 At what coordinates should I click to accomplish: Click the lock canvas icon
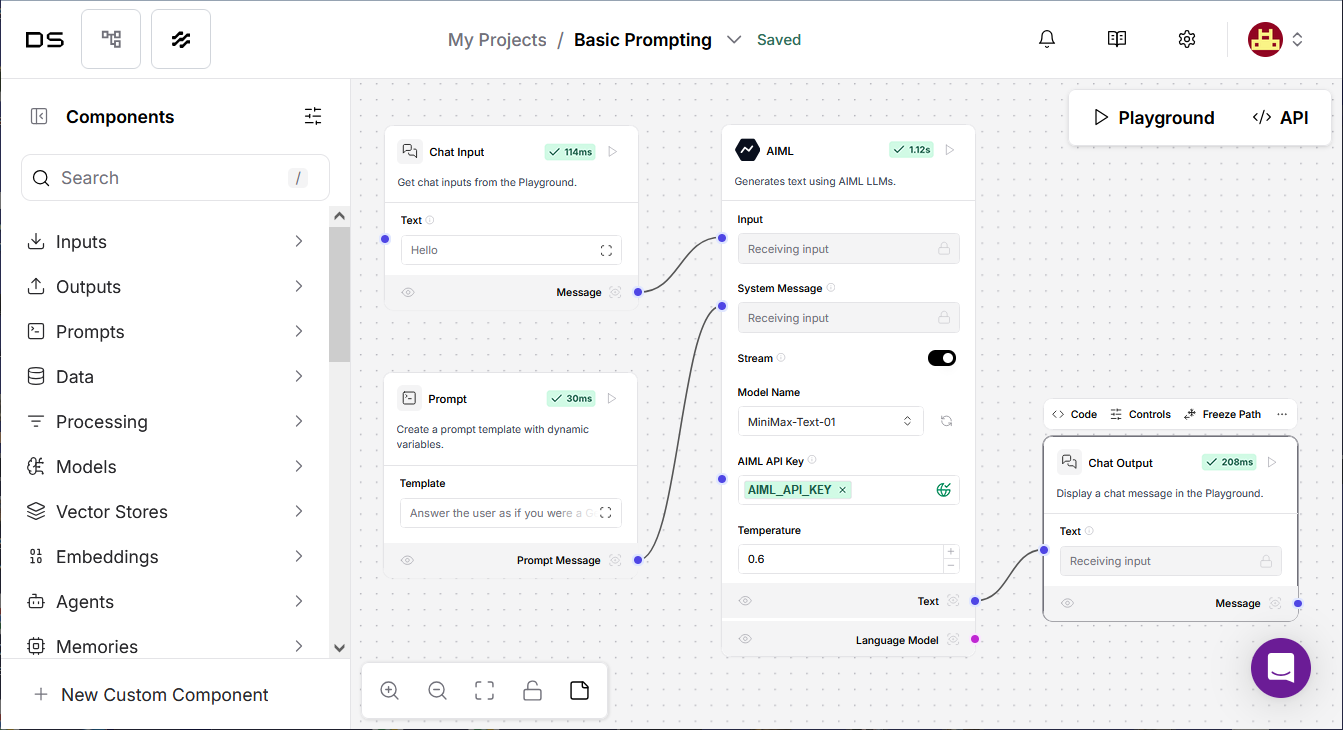(x=533, y=691)
